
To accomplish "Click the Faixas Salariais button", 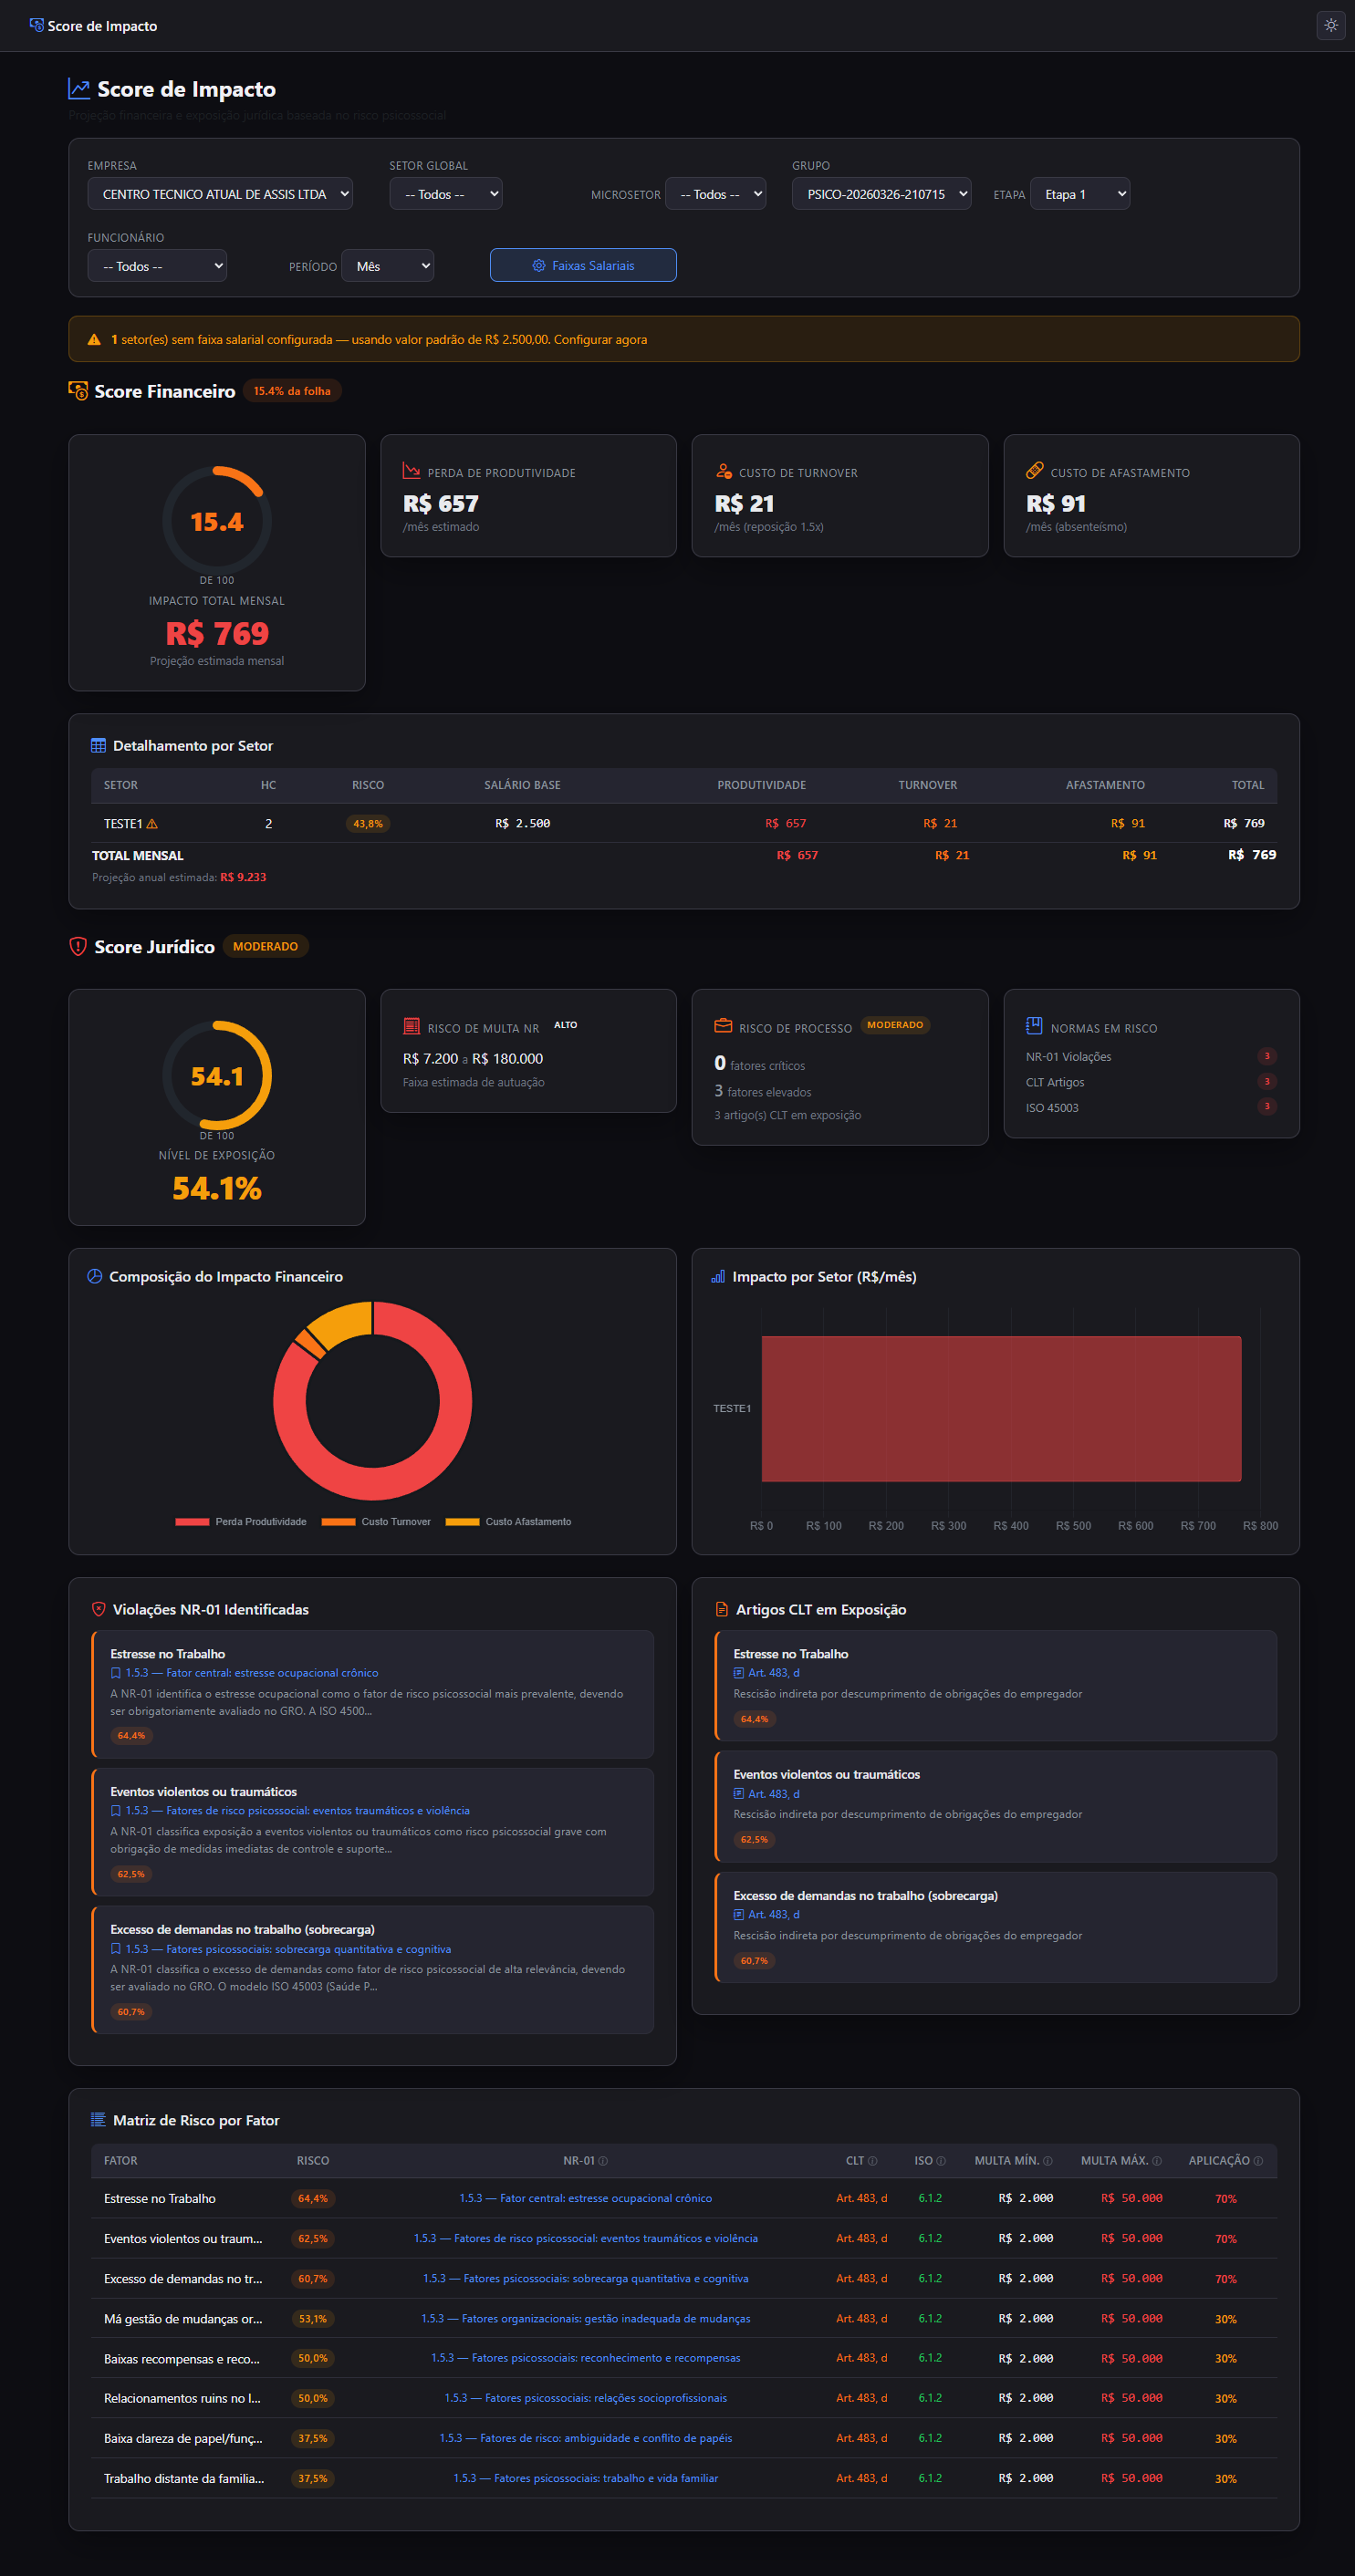I will (583, 265).
